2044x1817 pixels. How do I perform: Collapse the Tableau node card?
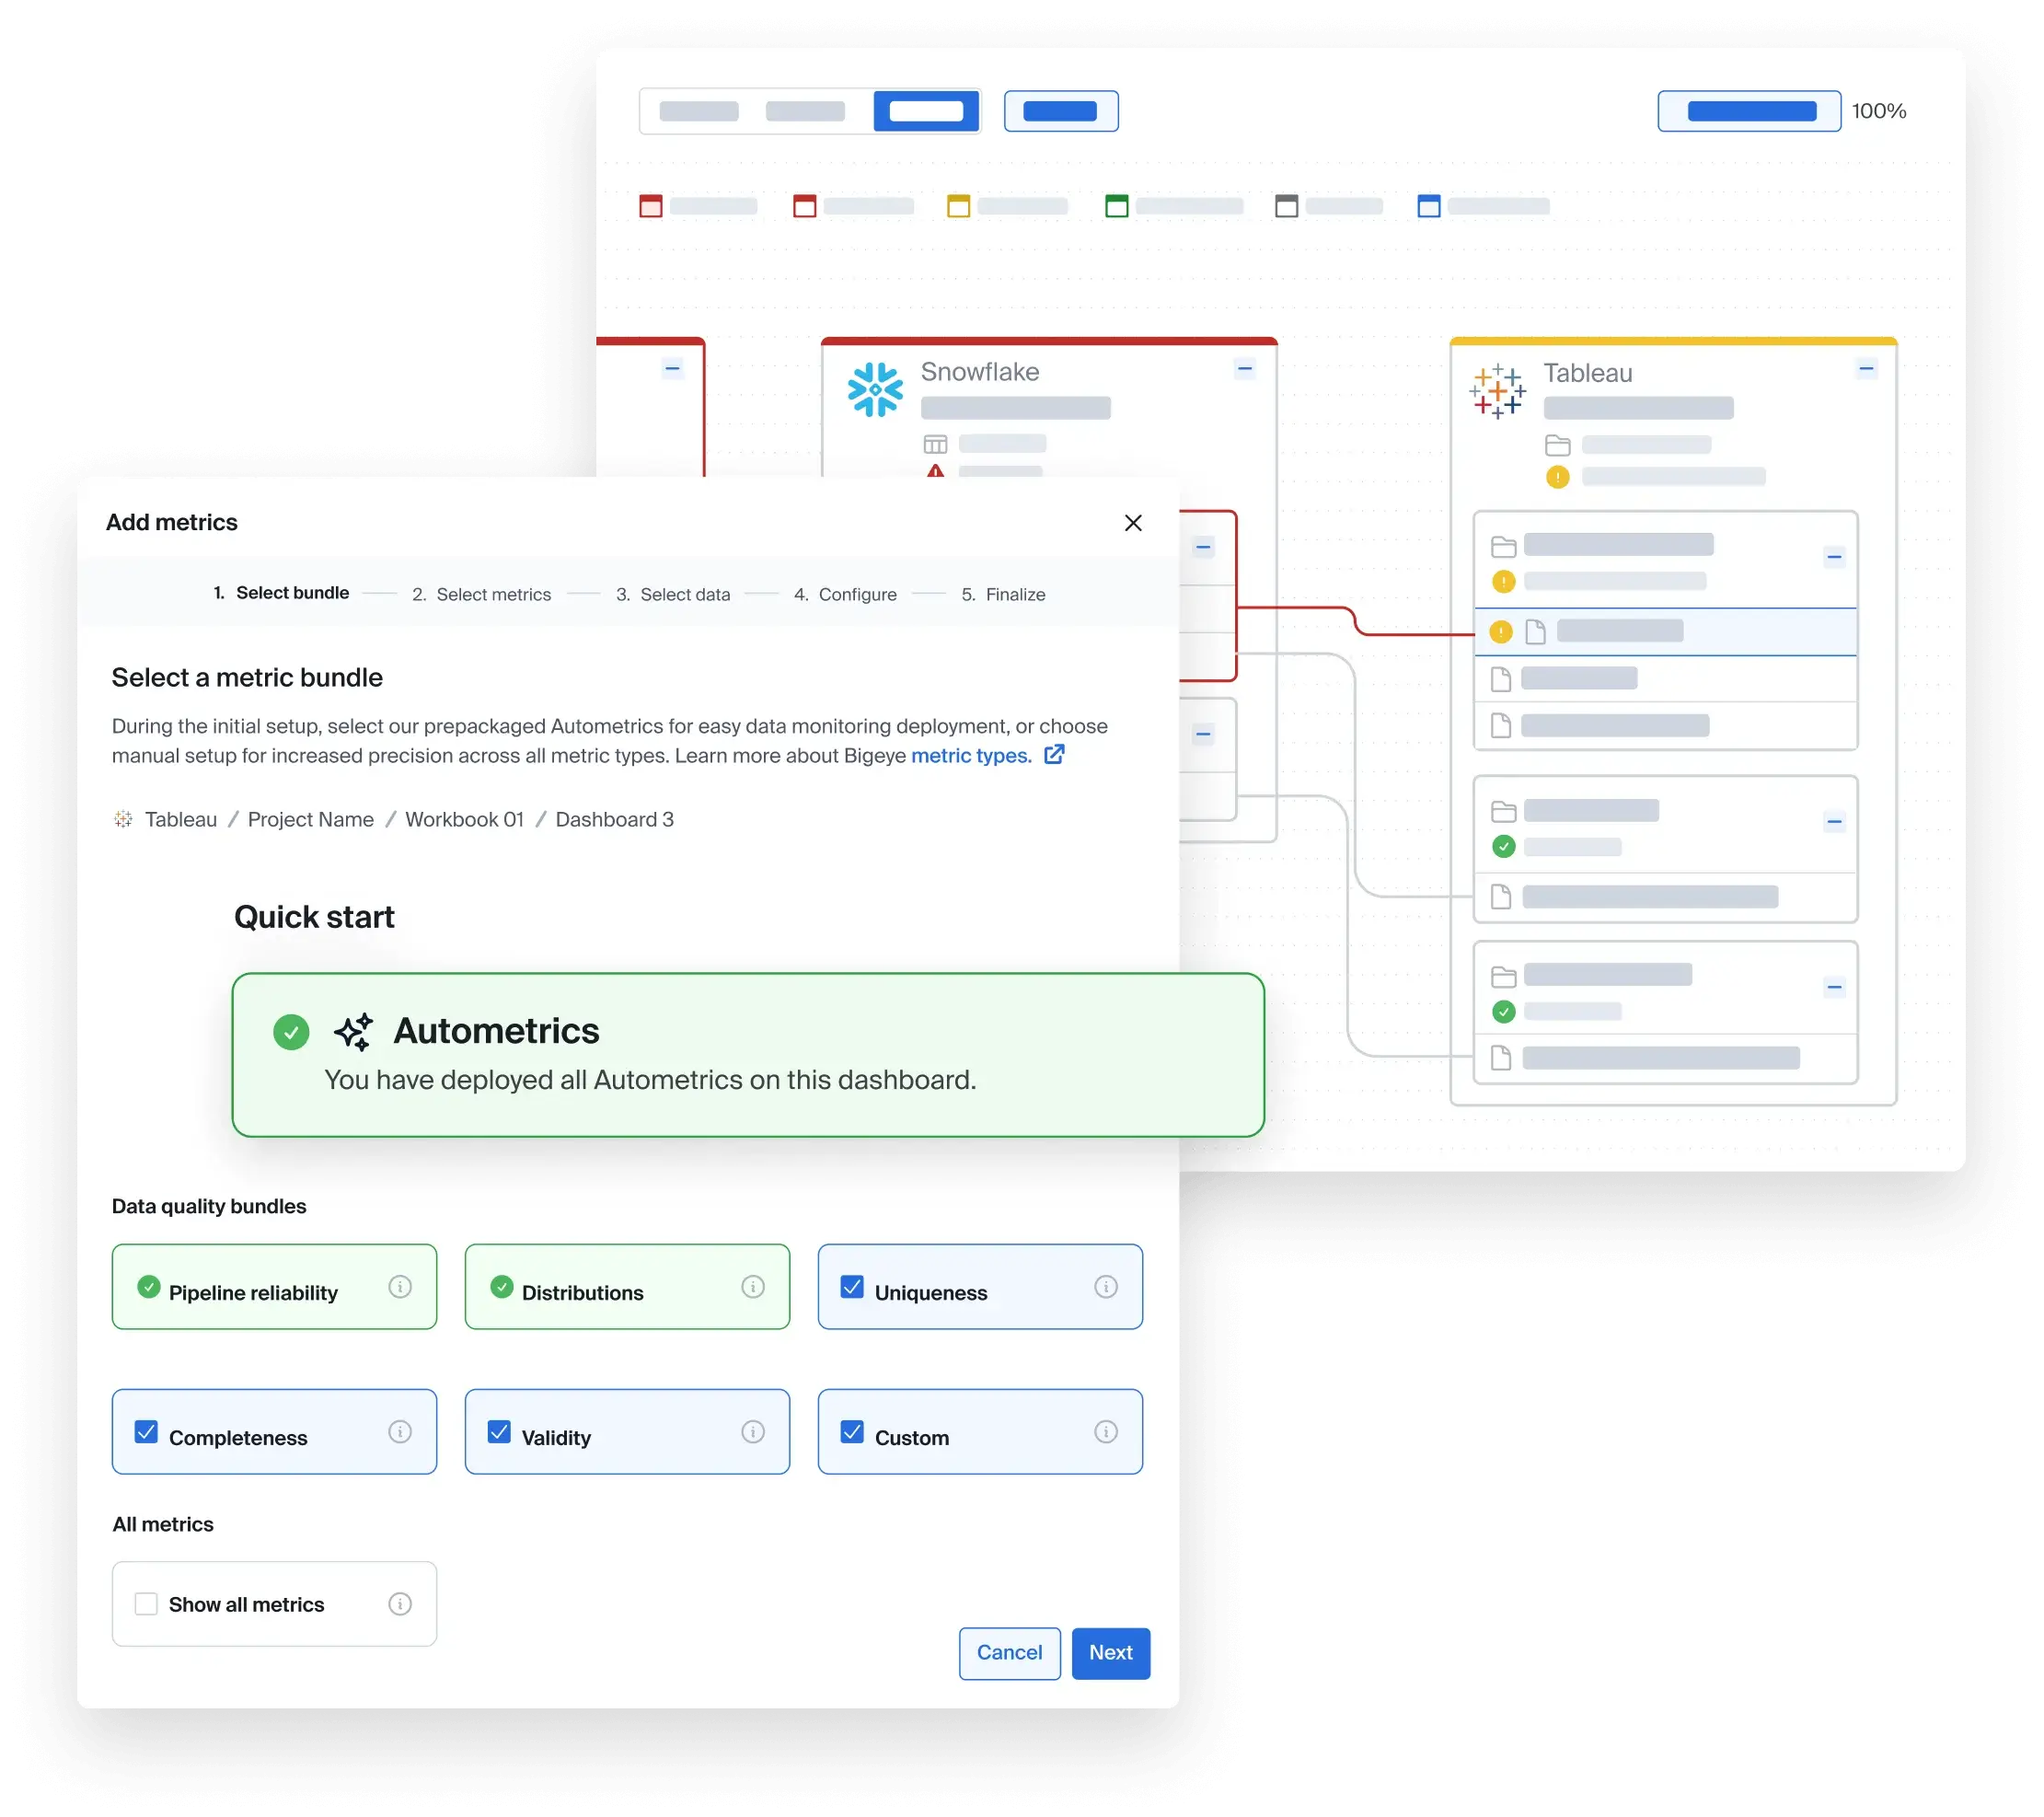click(x=1866, y=369)
